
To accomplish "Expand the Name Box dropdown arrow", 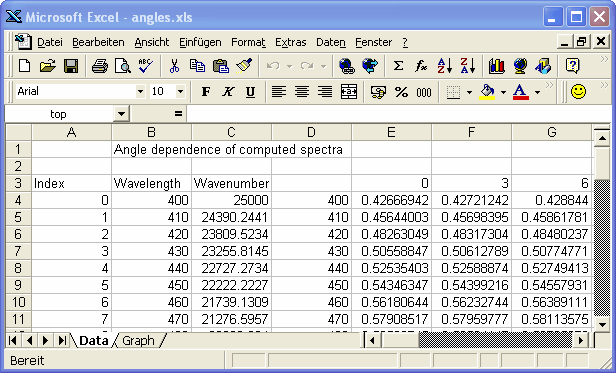I will coord(121,114).
